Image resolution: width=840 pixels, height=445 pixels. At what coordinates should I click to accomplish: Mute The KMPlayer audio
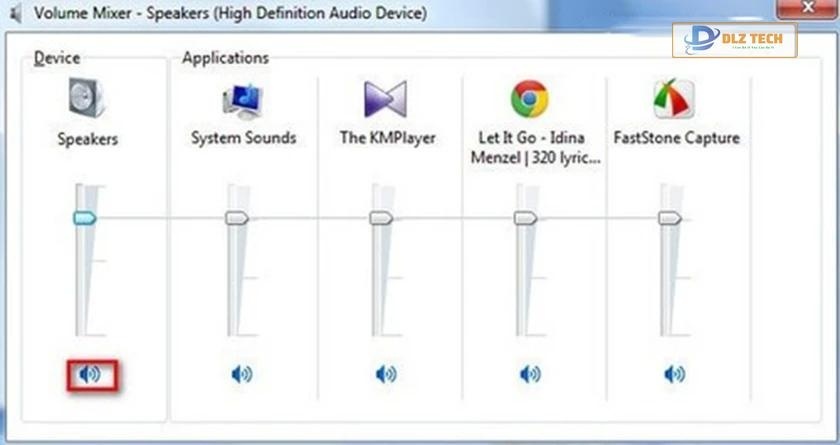point(385,375)
